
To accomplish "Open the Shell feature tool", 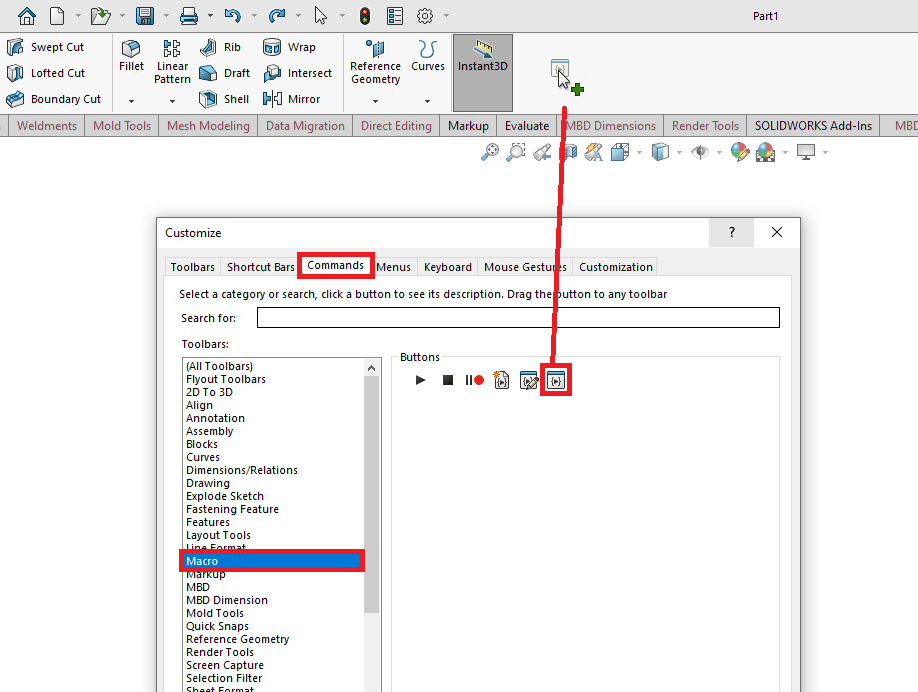I will (x=225, y=98).
